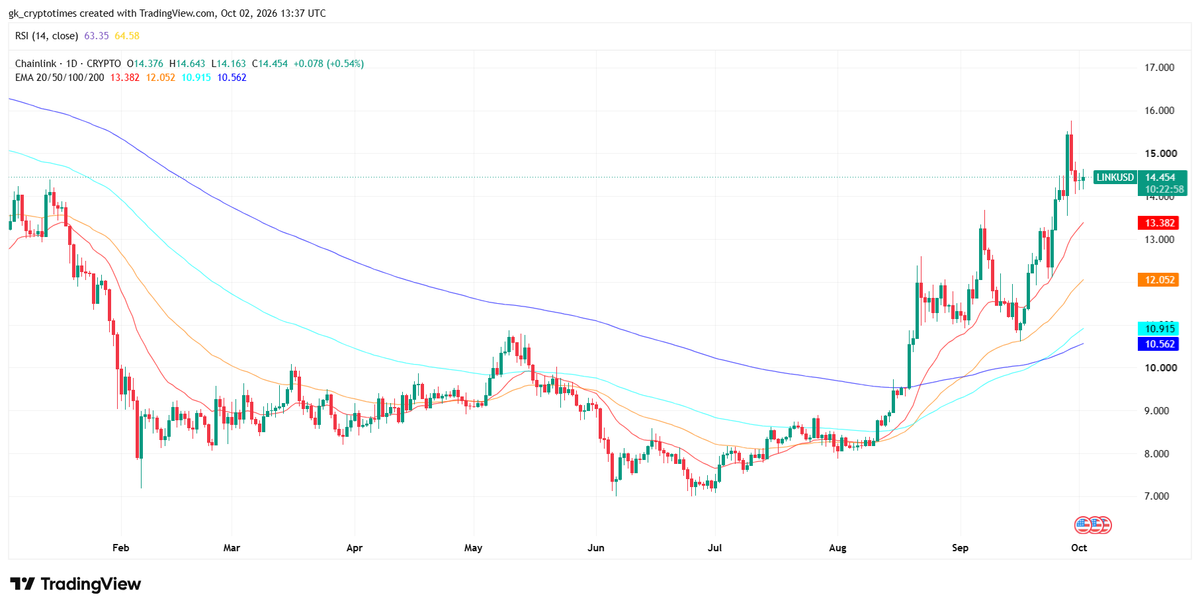The width and height of the screenshot is (1200, 609).
Task: Click the Jul label on time axis
Action: [715, 548]
